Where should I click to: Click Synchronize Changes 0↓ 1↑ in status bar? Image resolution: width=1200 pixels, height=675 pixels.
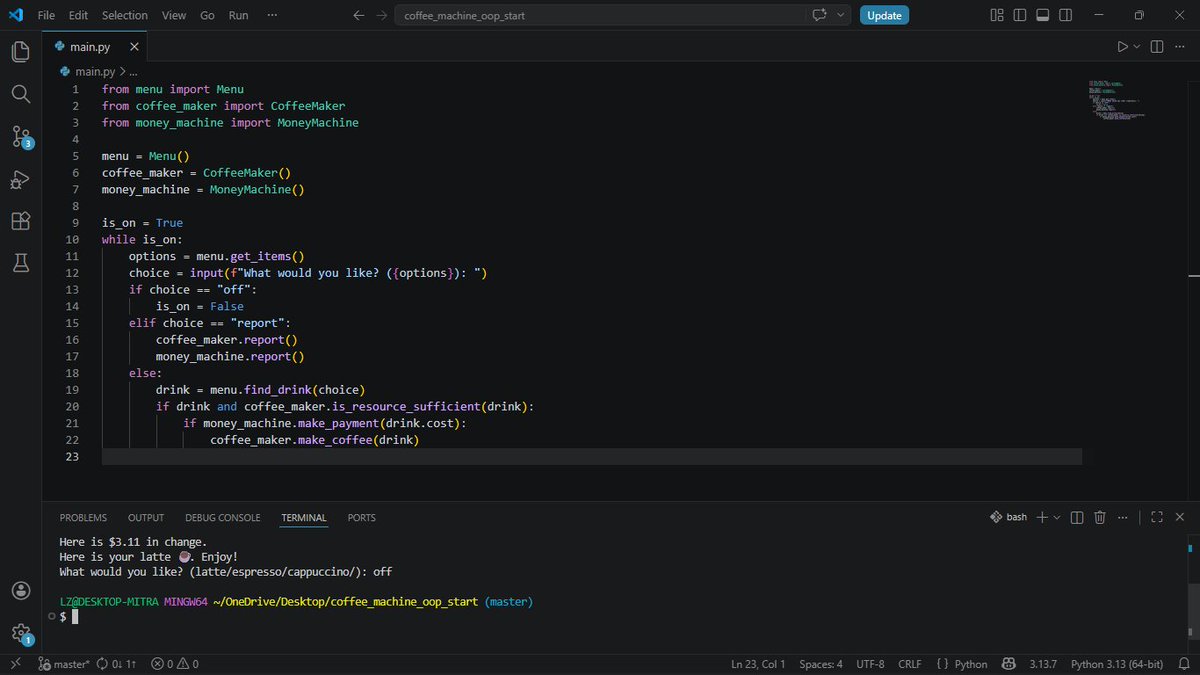(x=117, y=664)
